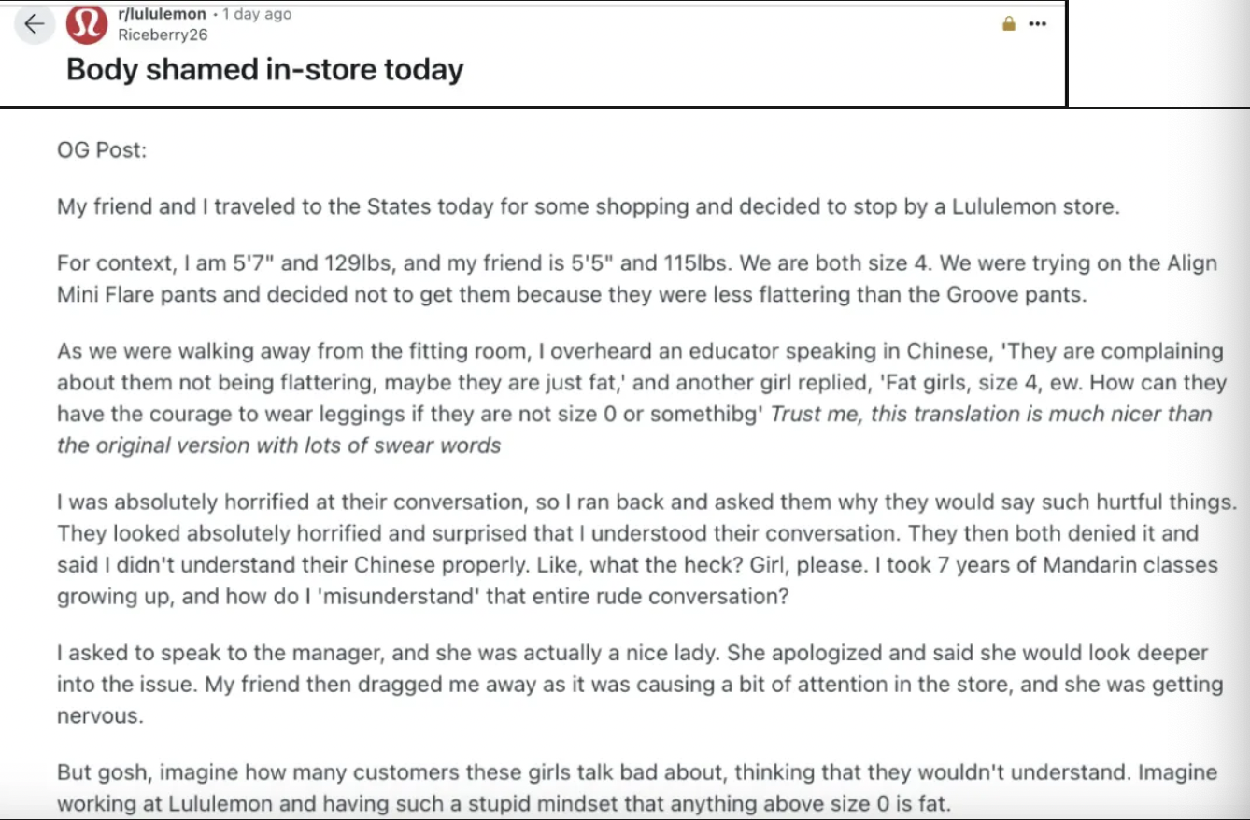Click the paragraph starting 'As we were walking away'

[x=641, y=398]
